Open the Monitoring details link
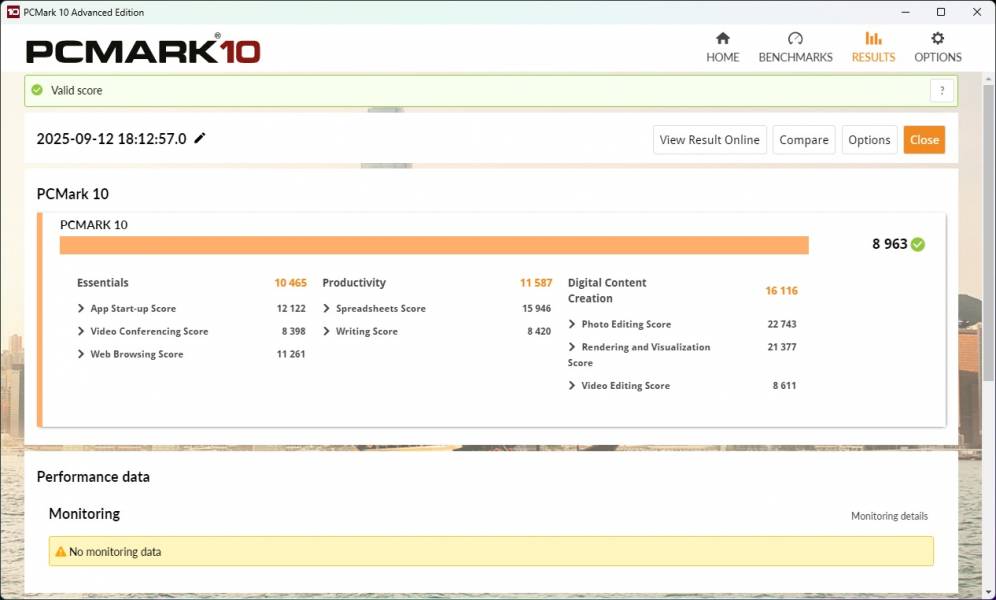 (889, 516)
